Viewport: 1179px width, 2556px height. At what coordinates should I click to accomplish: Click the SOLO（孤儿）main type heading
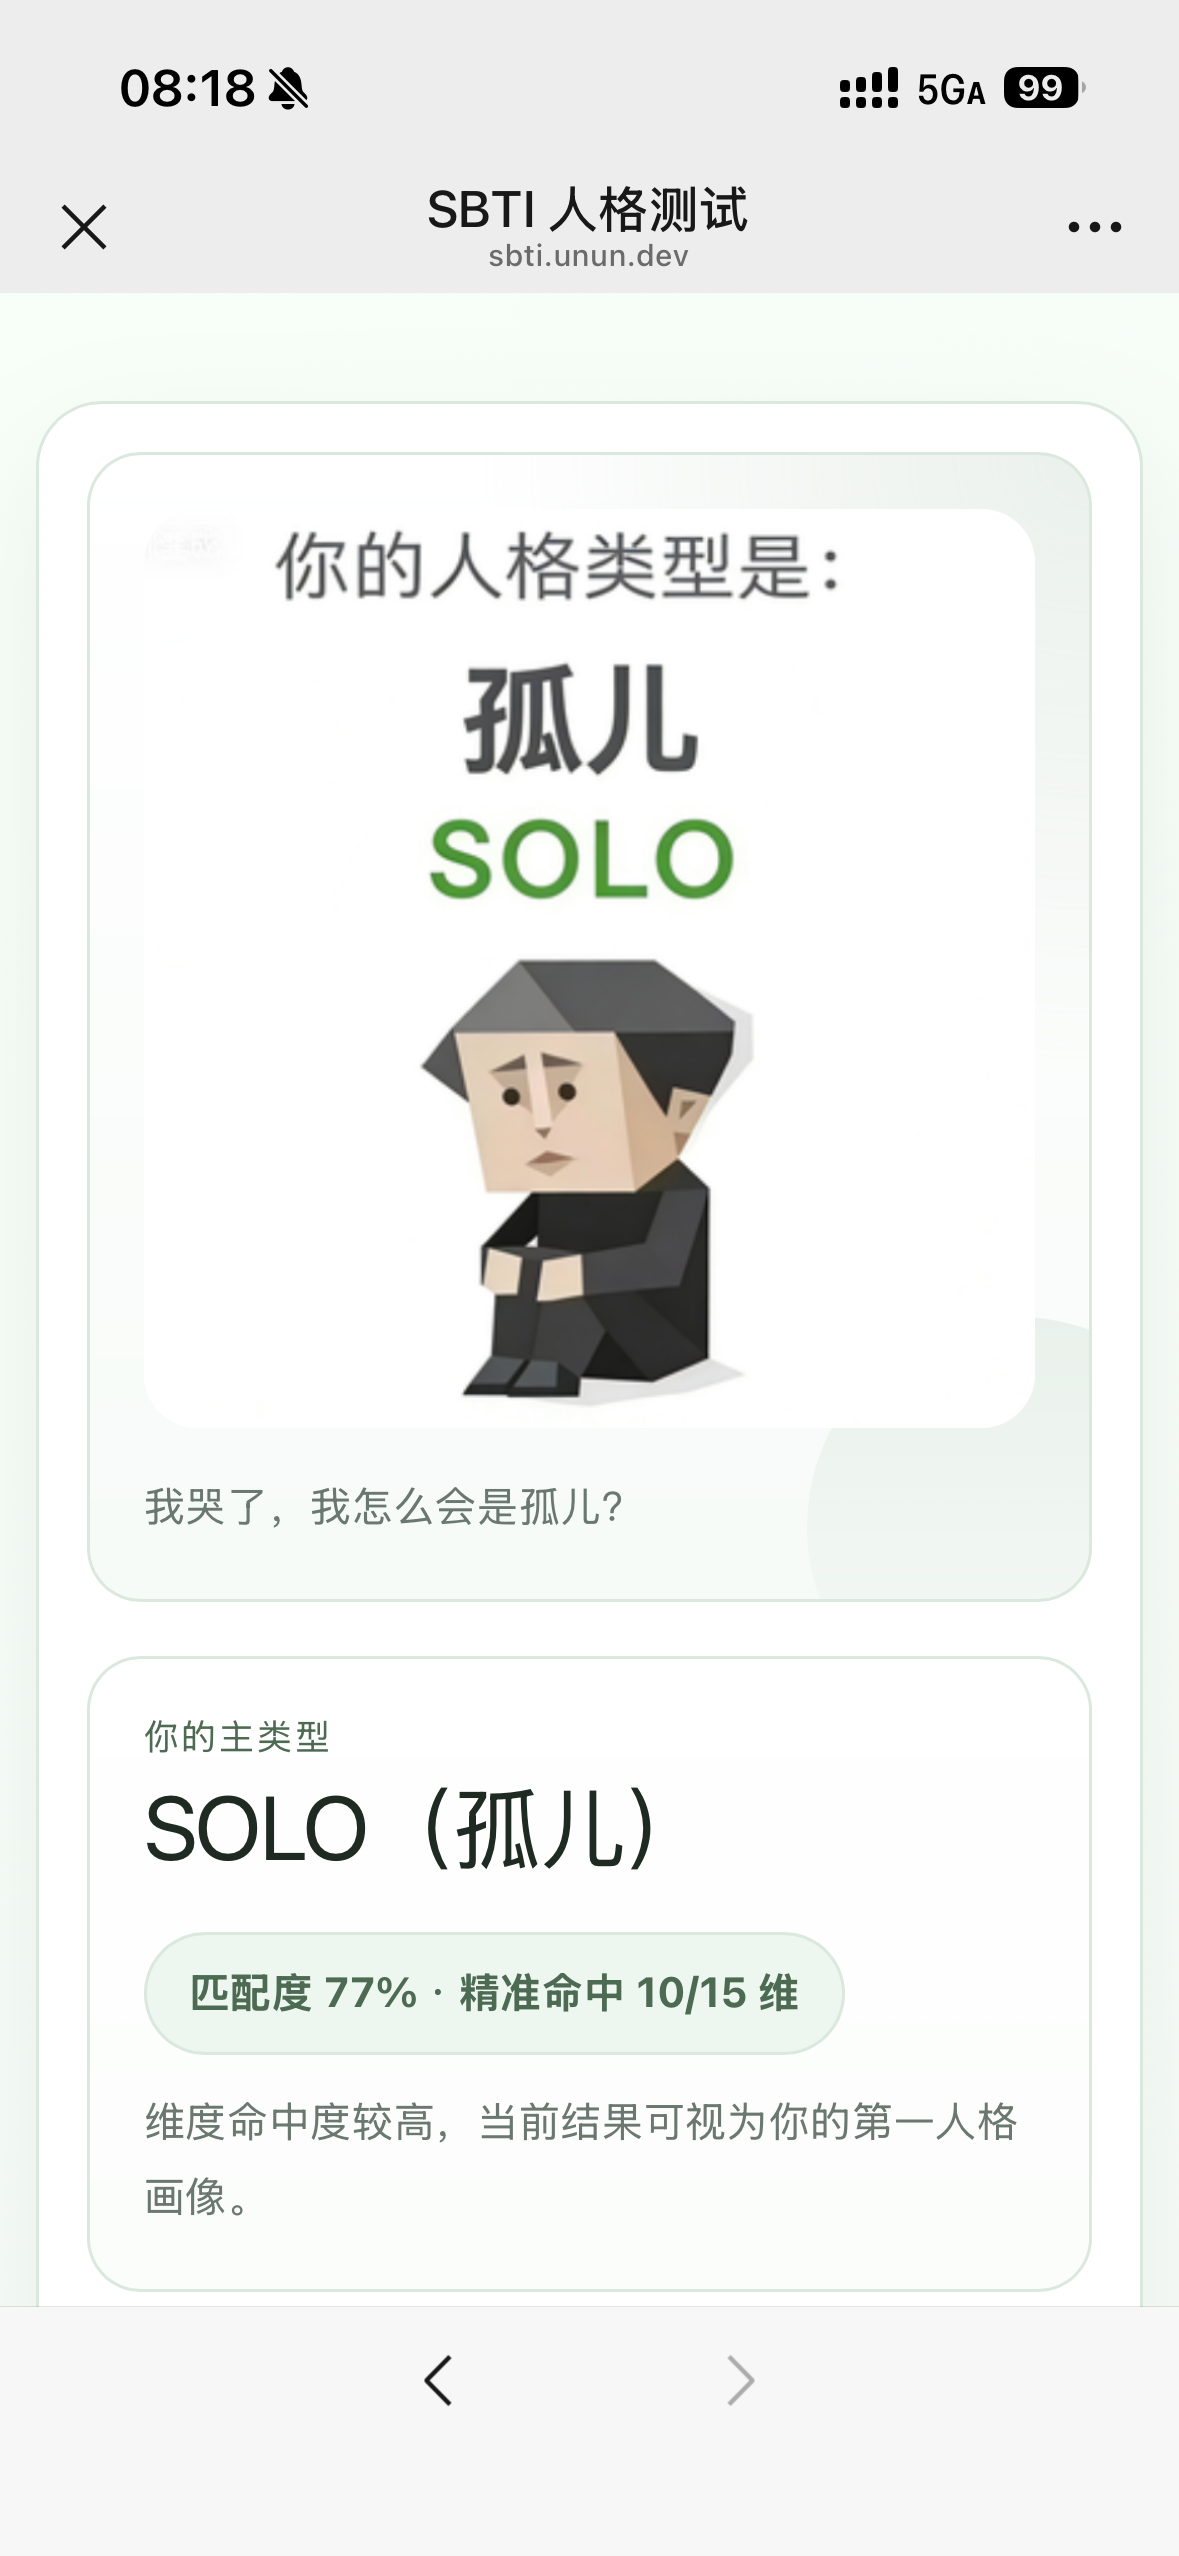[x=401, y=1829]
